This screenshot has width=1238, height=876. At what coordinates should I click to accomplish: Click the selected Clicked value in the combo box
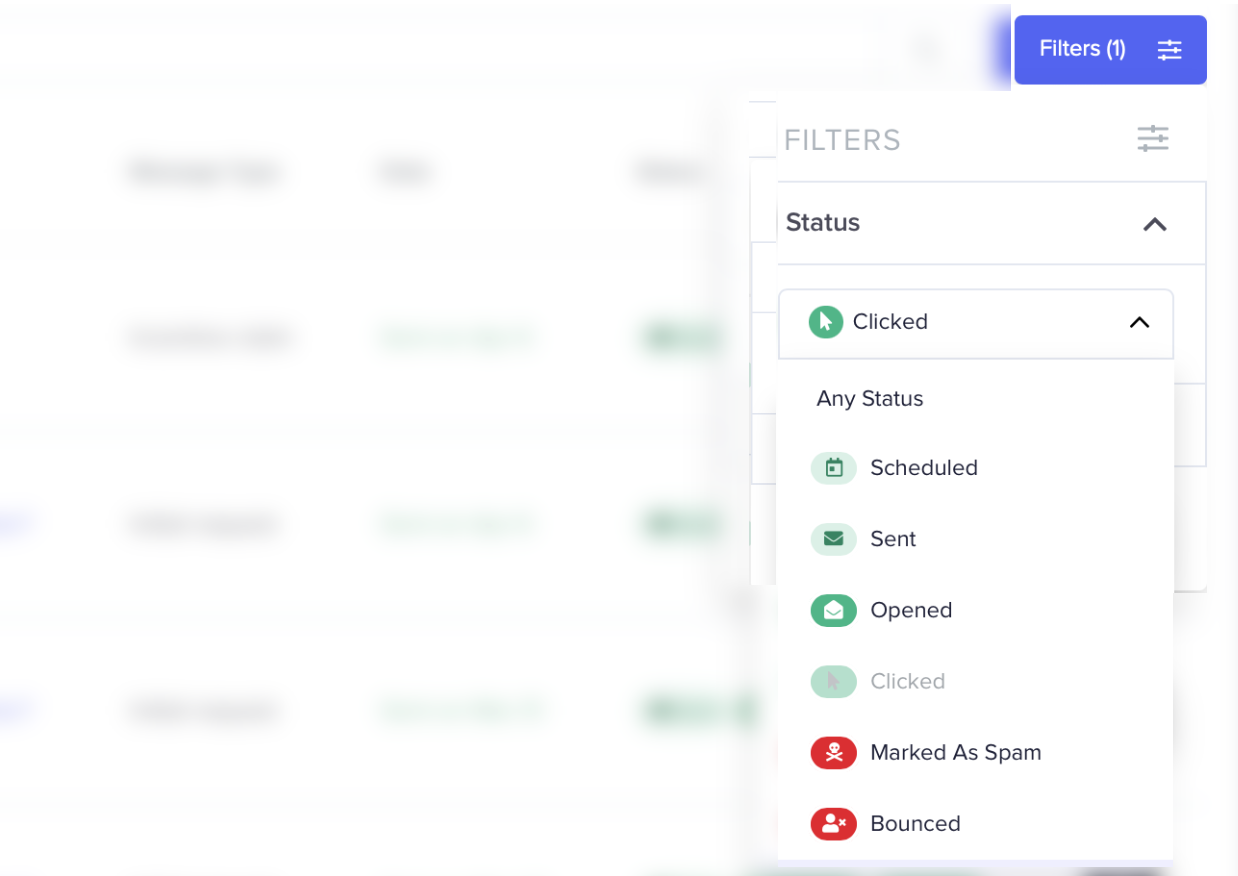pos(890,322)
